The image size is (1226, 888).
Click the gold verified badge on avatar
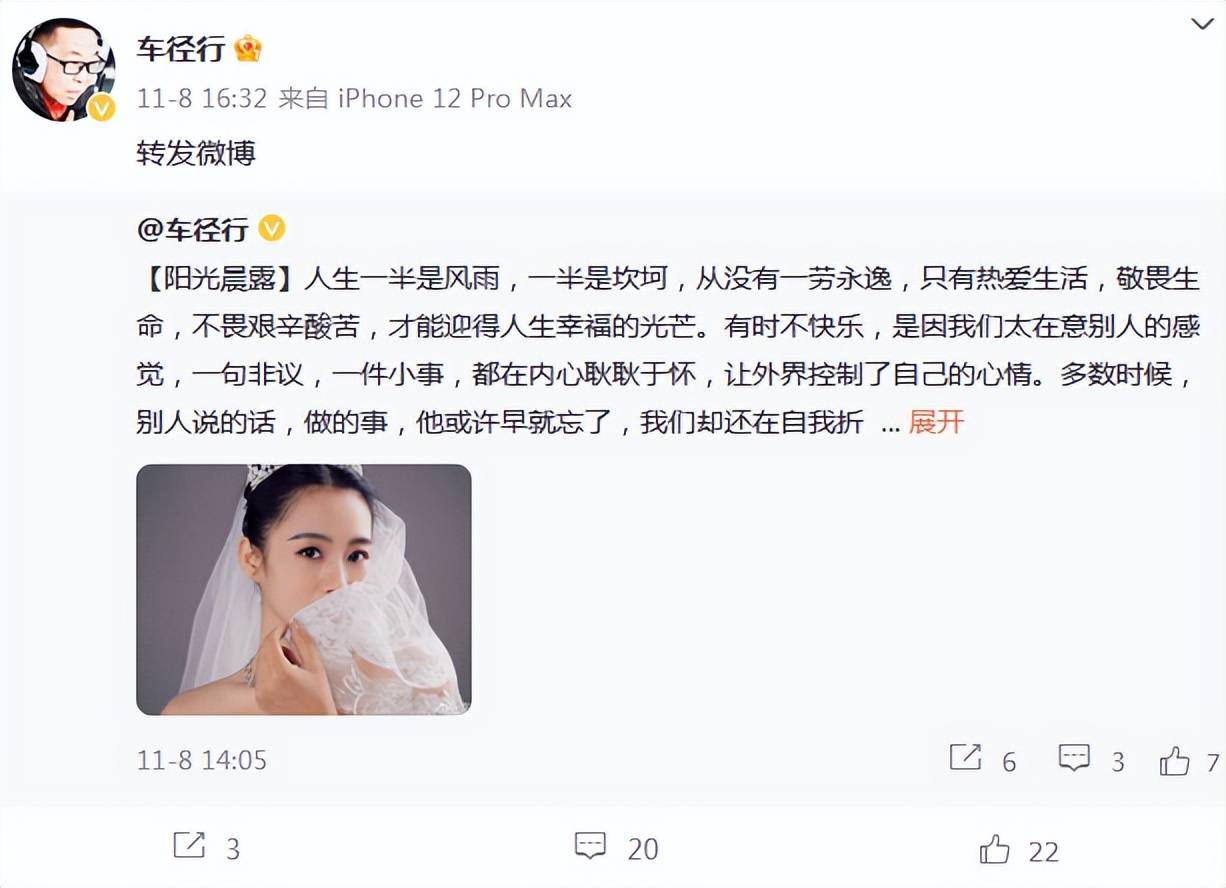coord(101,108)
